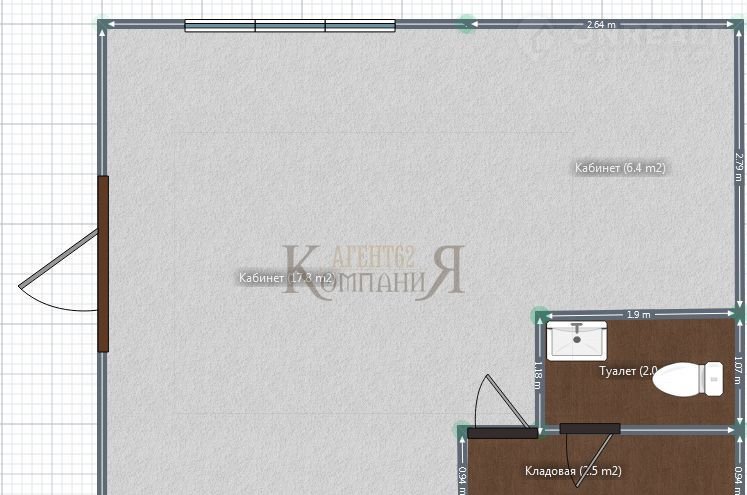This screenshot has width=747, height=495.
Task: Click the 1.18 m wall dimension
Action: 538,373
